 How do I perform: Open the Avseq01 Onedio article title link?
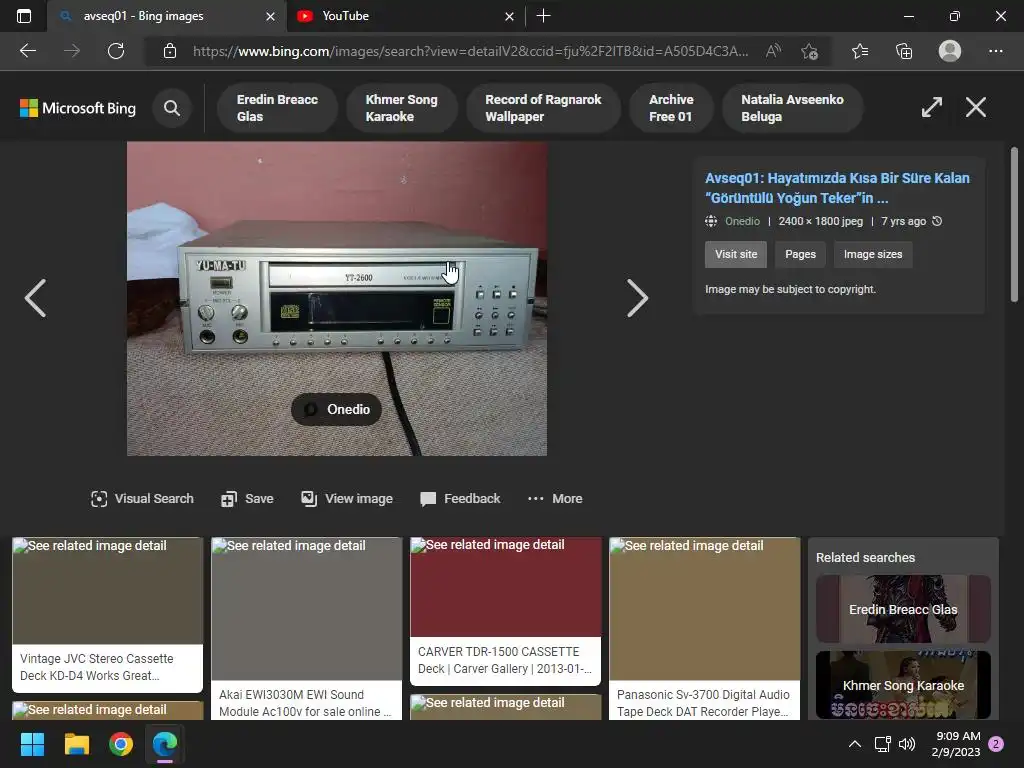click(837, 187)
